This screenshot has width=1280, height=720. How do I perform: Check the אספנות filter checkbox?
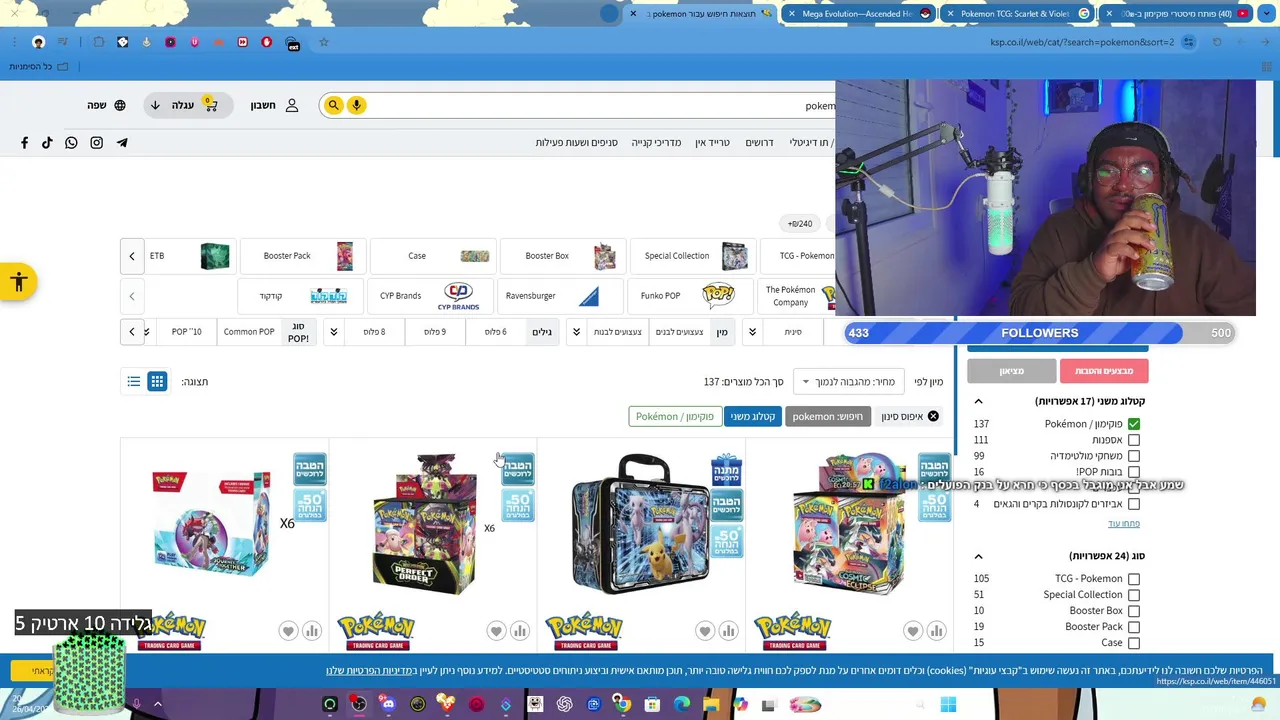(1134, 440)
